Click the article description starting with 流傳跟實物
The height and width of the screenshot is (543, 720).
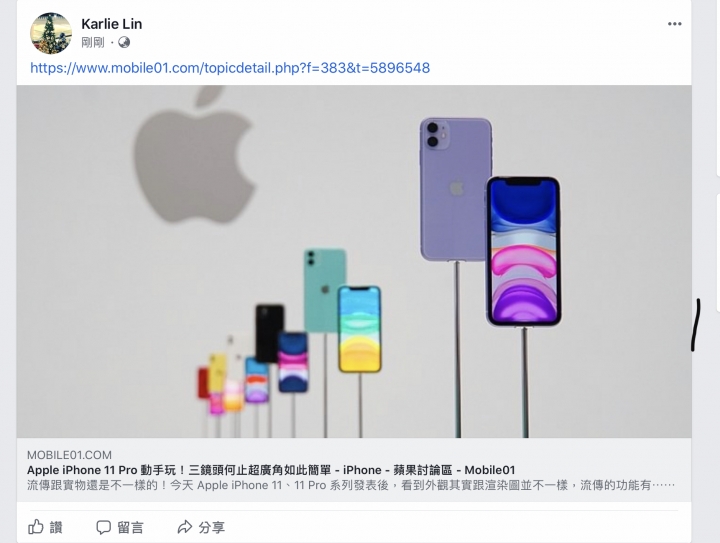tap(351, 485)
